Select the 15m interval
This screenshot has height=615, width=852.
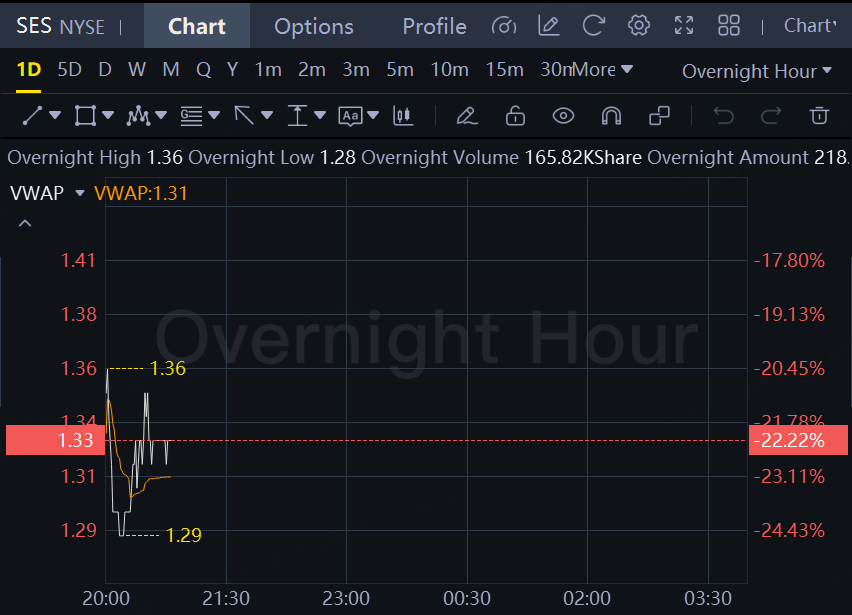pos(504,70)
